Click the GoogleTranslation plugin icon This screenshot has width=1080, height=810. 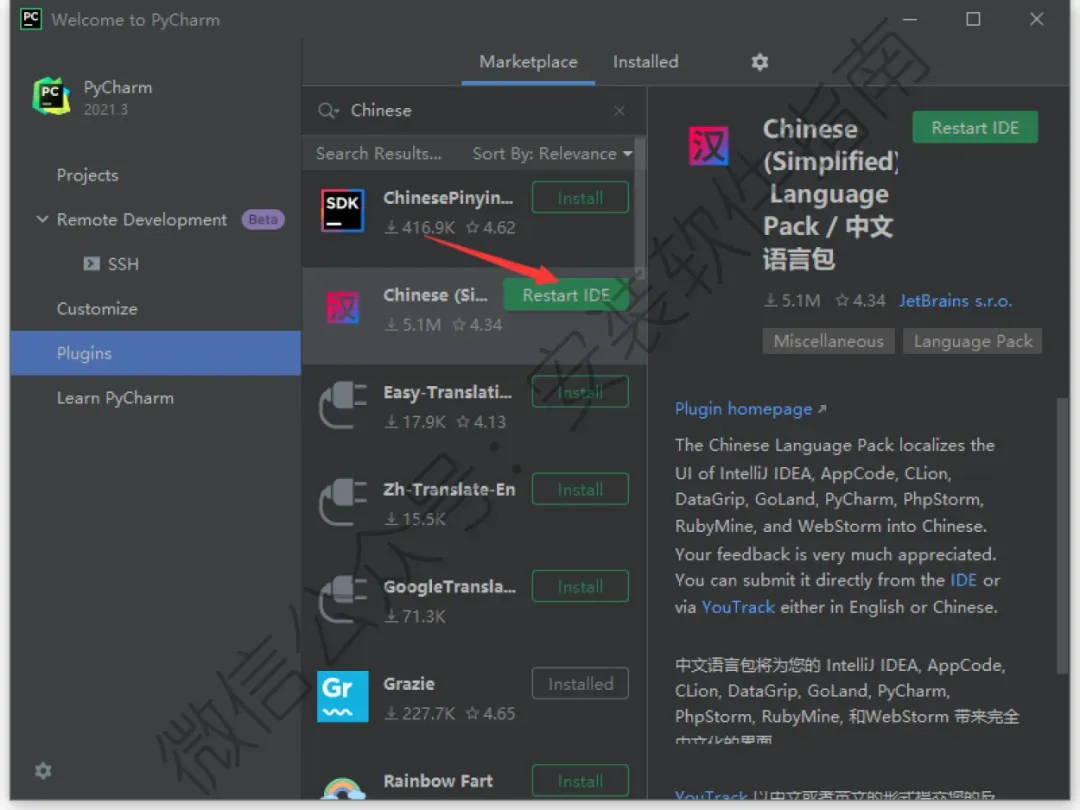[342, 599]
